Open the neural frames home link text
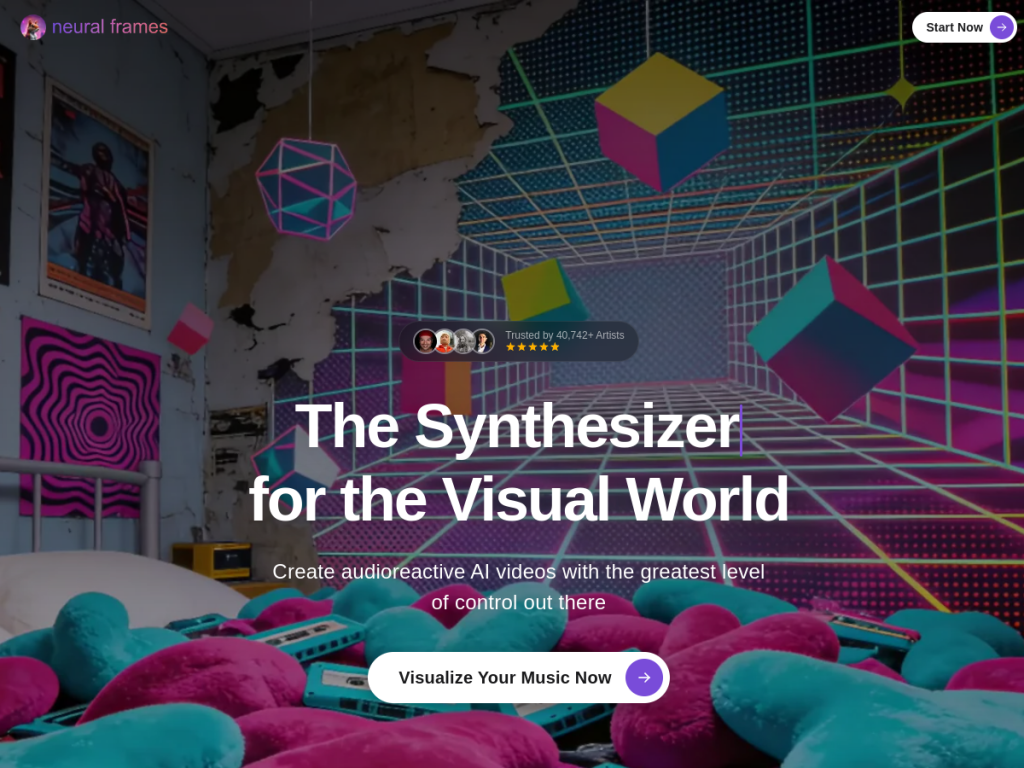This screenshot has width=1024, height=768. 110,27
